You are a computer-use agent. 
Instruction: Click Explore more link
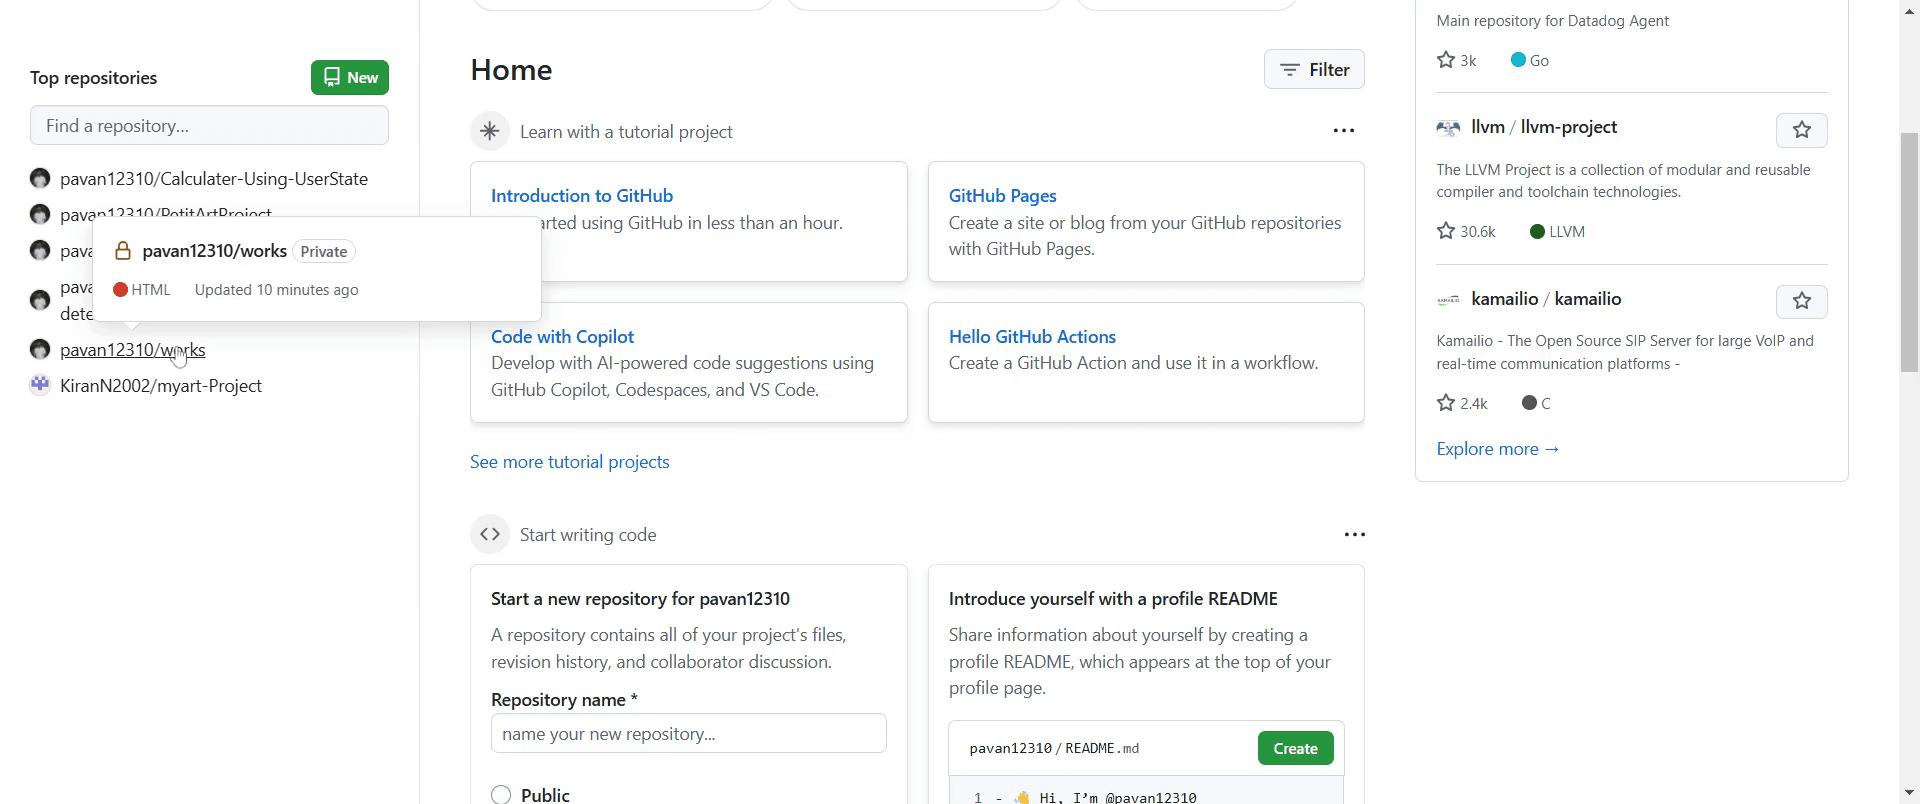(1498, 450)
